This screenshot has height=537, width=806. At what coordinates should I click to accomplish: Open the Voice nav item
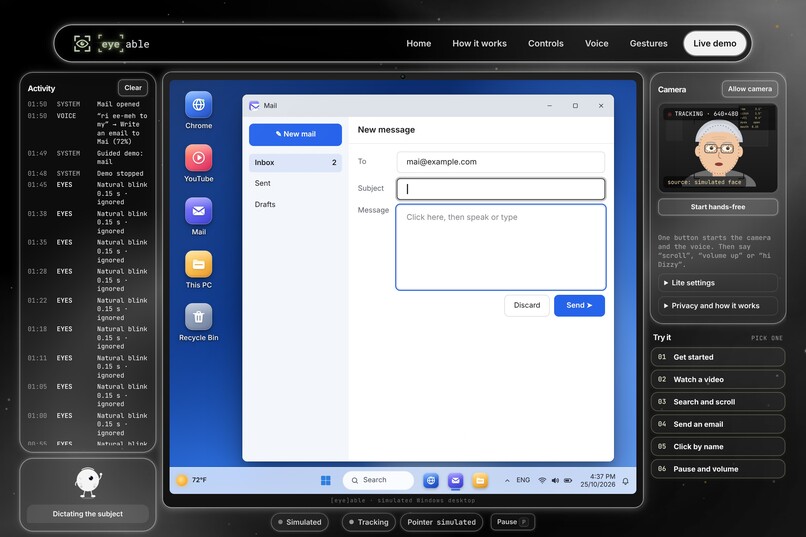[596, 44]
